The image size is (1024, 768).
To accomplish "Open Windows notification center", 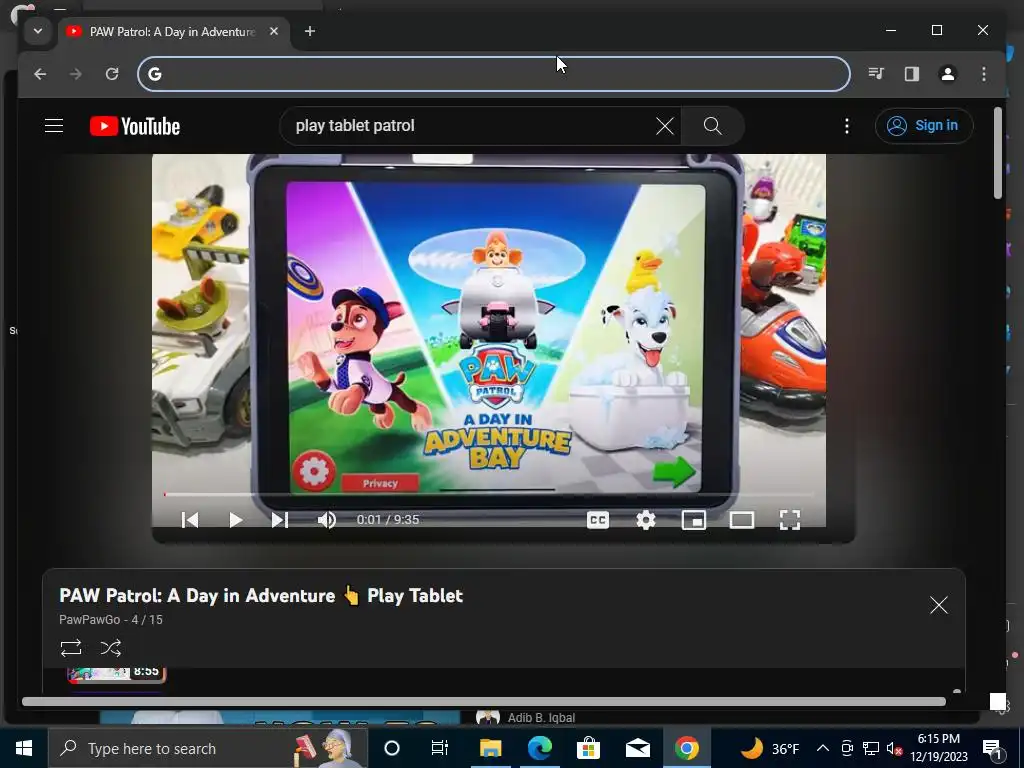I will tap(992, 748).
